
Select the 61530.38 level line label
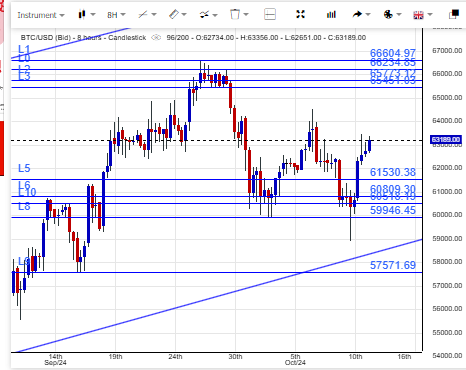click(x=393, y=172)
